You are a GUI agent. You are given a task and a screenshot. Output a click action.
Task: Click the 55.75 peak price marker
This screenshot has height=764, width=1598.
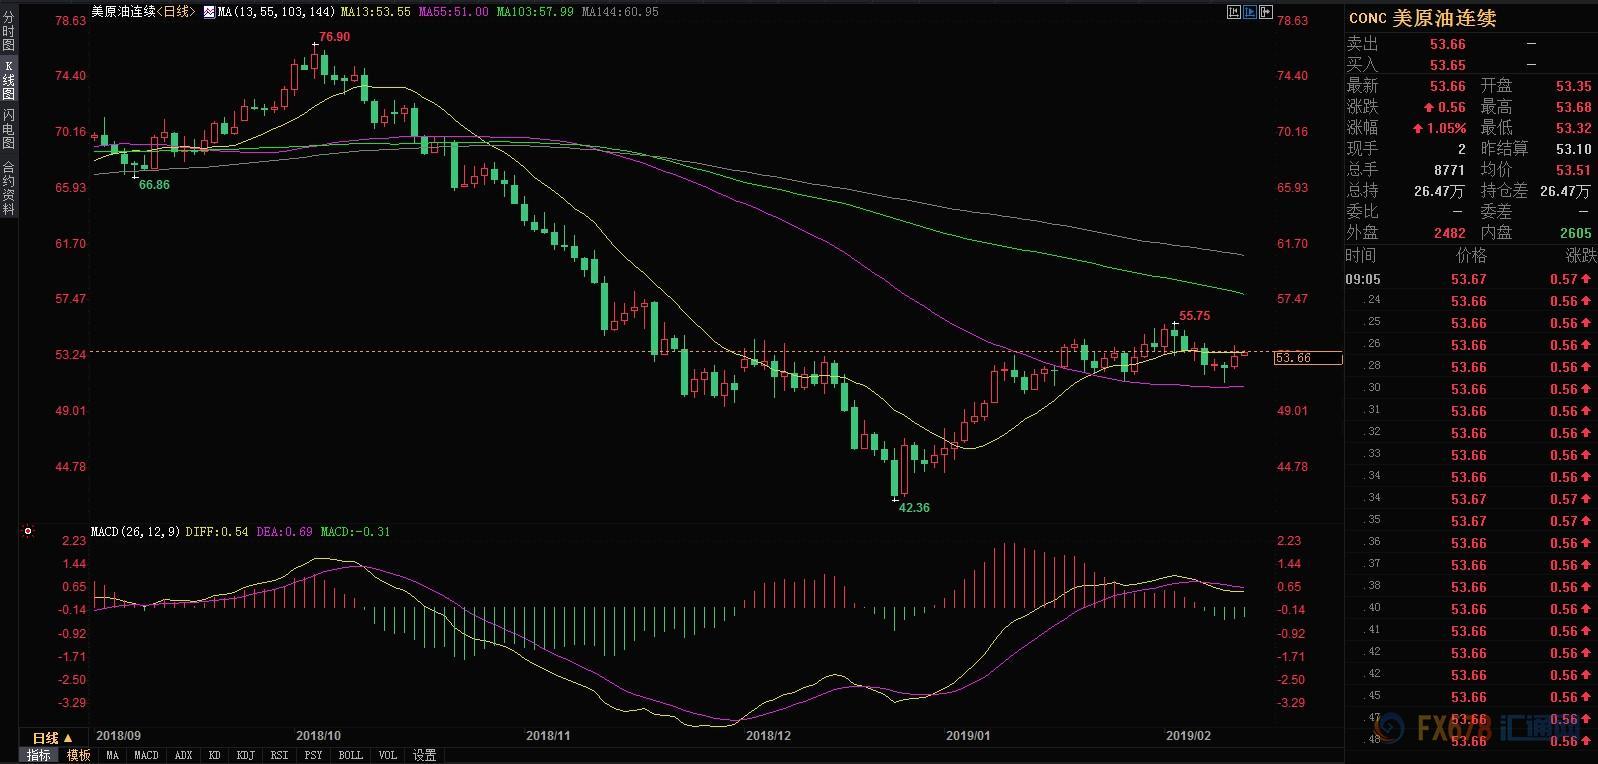(1194, 316)
